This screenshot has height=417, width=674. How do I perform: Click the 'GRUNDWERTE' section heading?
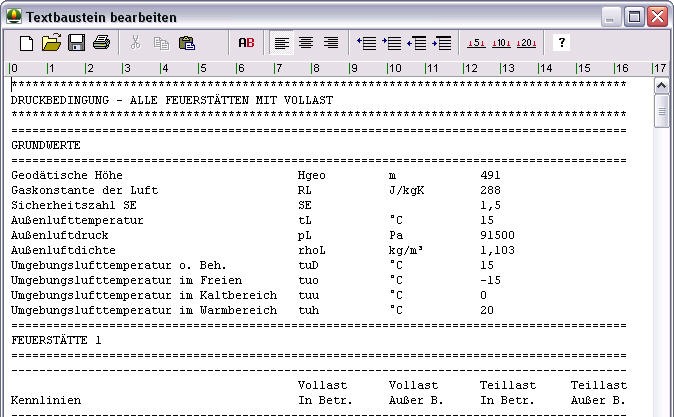[46, 145]
